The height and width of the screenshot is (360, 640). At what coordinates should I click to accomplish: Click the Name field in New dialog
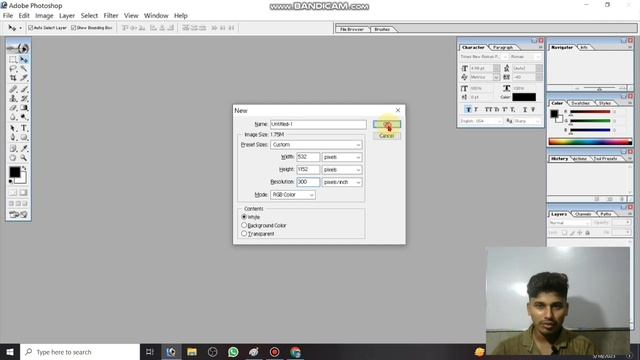click(x=318, y=124)
